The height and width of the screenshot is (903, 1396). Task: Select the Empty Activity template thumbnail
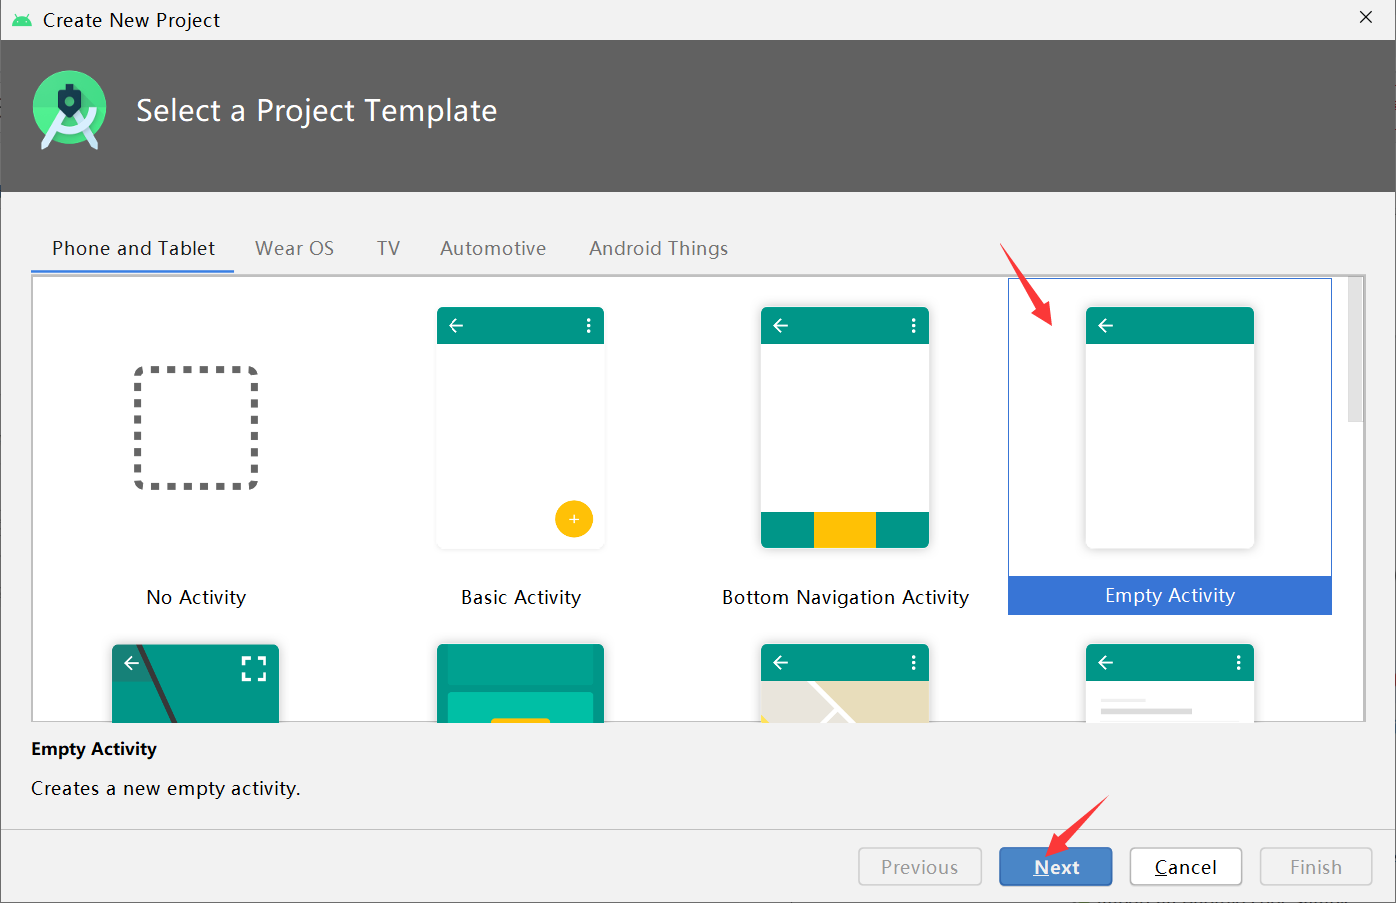click(1170, 428)
